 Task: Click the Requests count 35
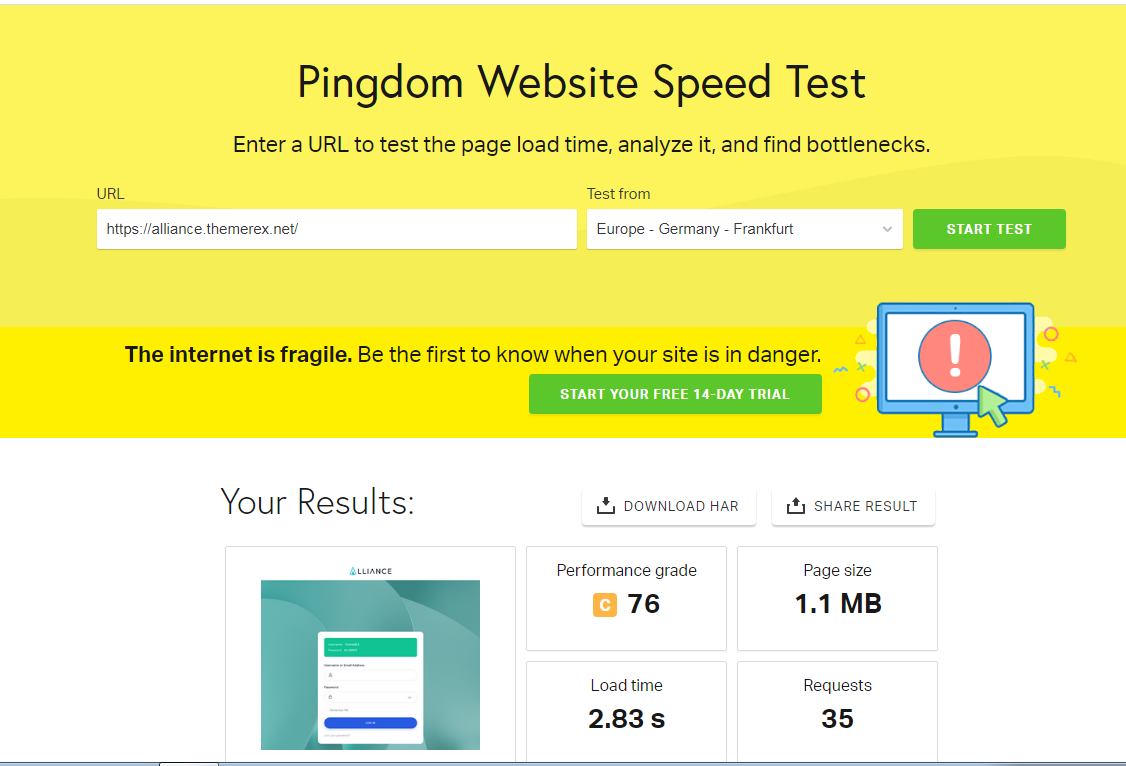pos(837,719)
